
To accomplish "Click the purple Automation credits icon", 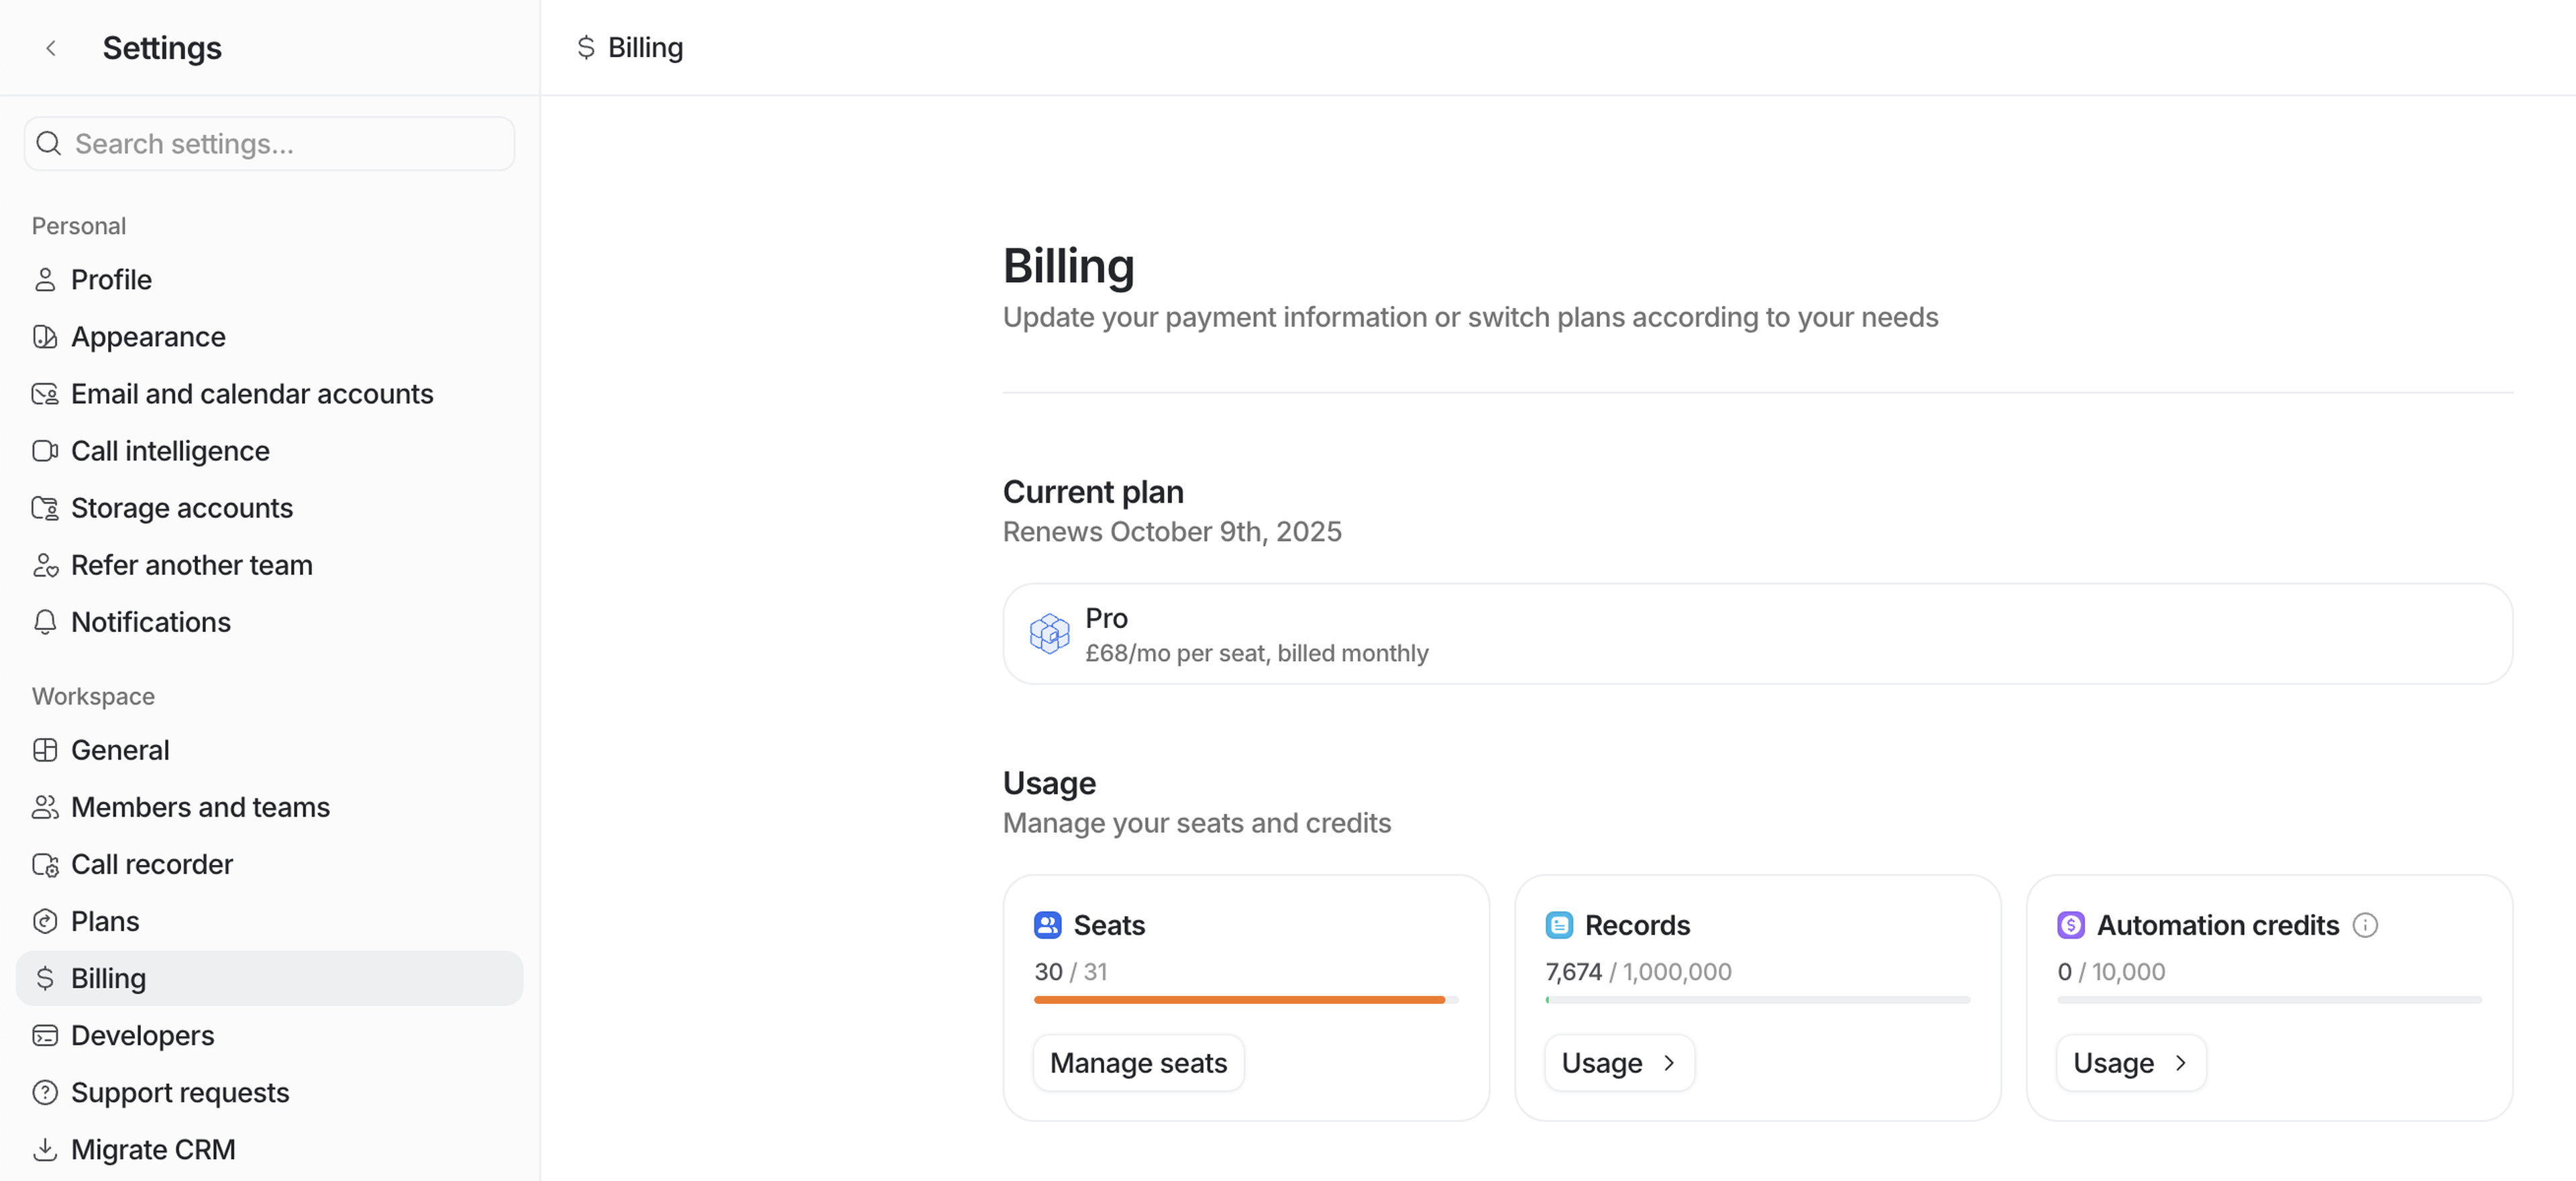I will pyautogui.click(x=2071, y=925).
